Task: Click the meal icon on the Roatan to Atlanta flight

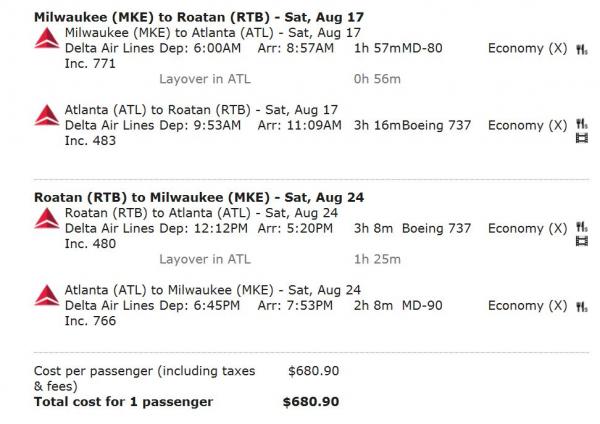Action: point(582,229)
